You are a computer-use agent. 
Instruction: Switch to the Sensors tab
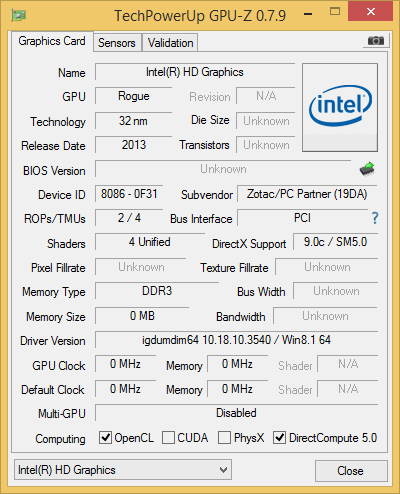tap(117, 43)
